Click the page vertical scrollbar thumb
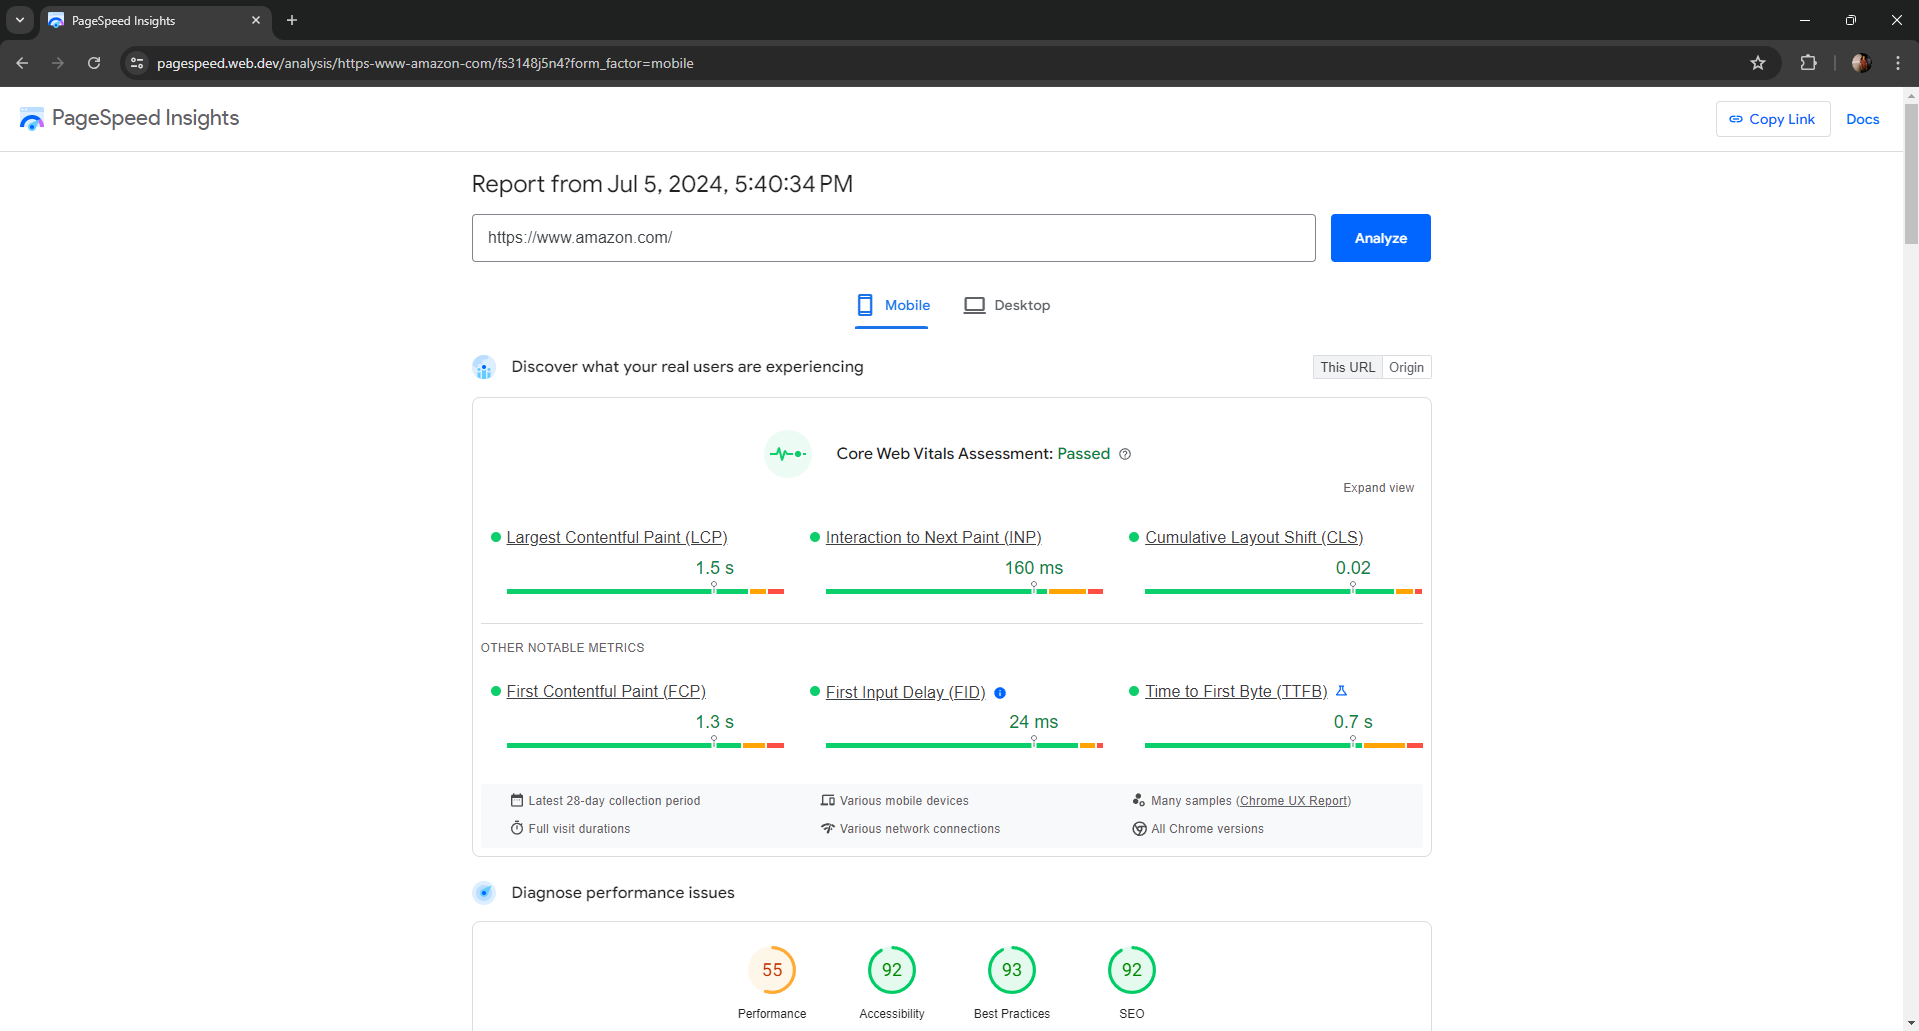The width and height of the screenshot is (1919, 1031). pos(1911,172)
